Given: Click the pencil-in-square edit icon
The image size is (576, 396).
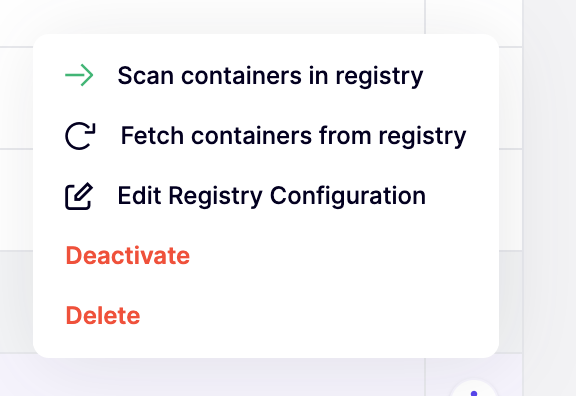Looking at the screenshot, I should 79,196.
